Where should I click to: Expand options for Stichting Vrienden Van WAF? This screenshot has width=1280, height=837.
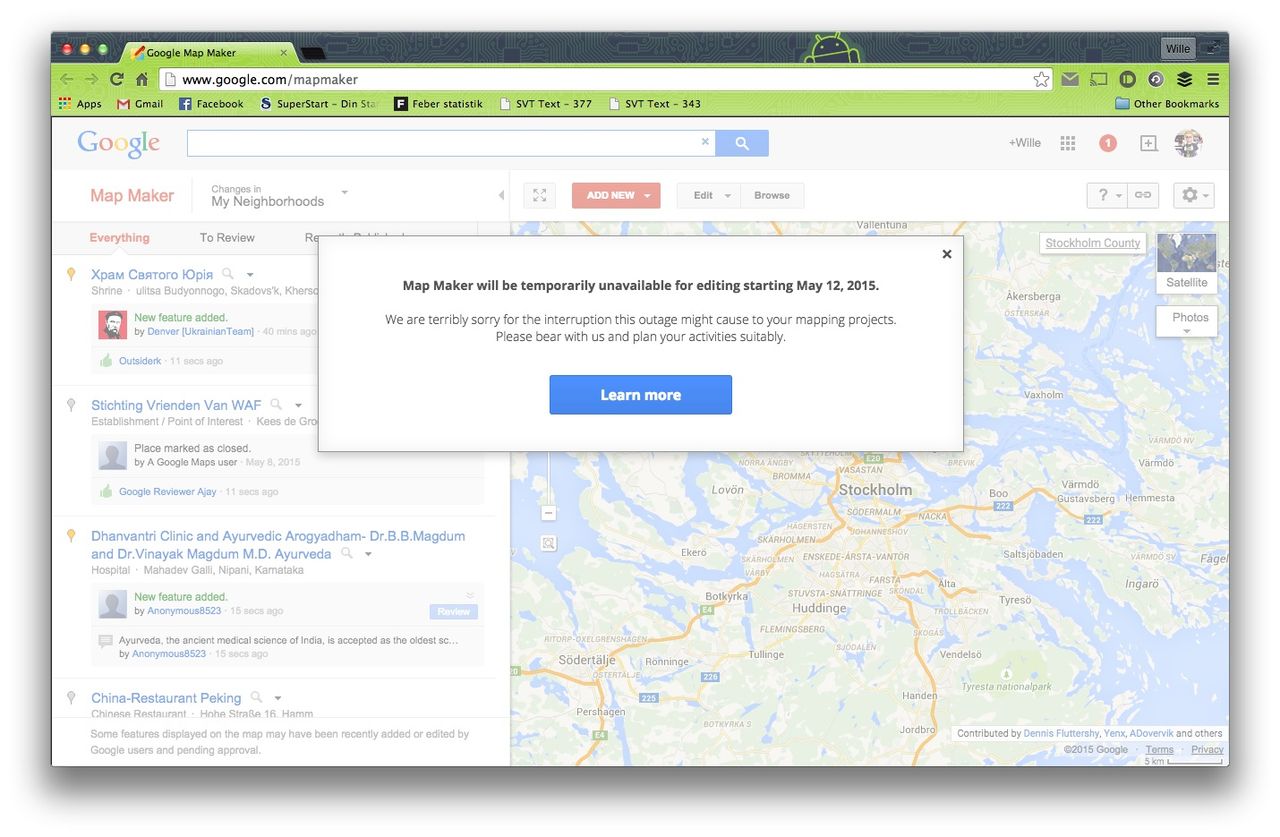tap(298, 406)
